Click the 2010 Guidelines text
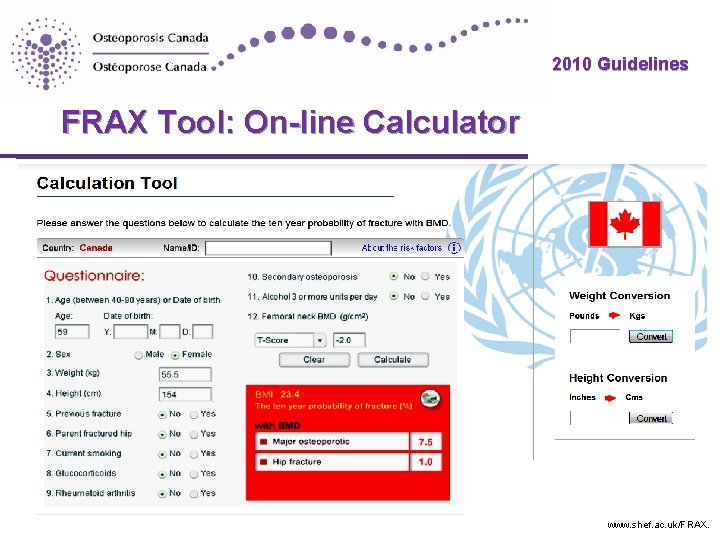720x540 pixels. click(x=620, y=64)
